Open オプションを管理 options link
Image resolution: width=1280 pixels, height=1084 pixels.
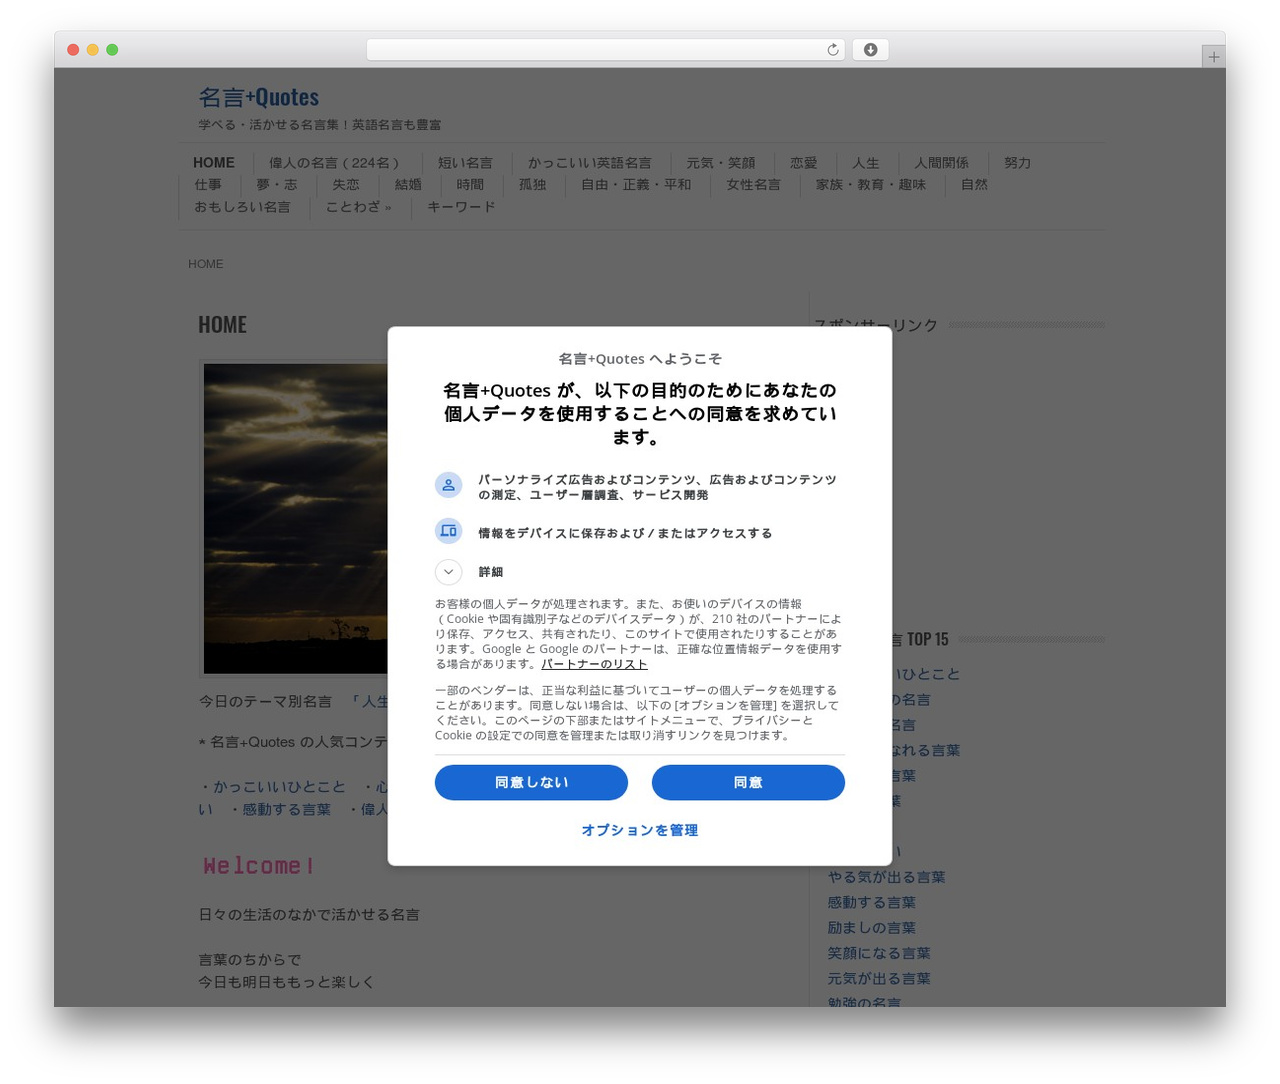[640, 830]
